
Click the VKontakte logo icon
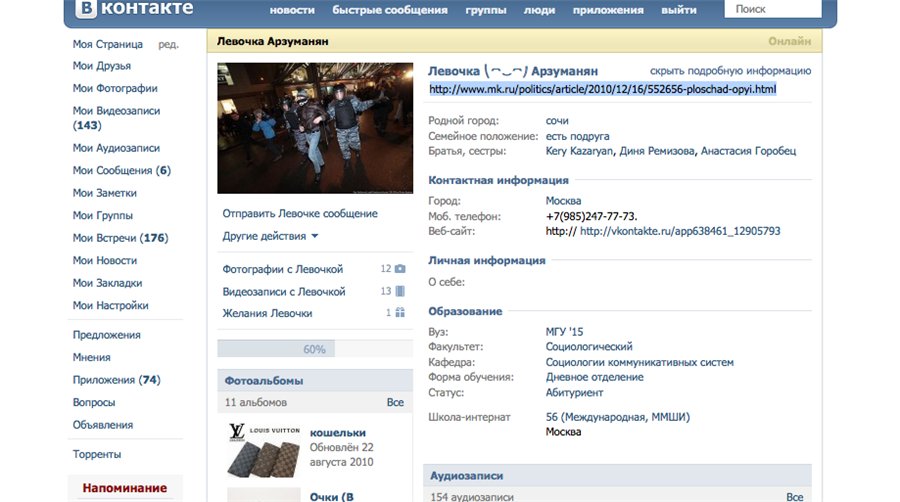pyautogui.click(x=86, y=9)
